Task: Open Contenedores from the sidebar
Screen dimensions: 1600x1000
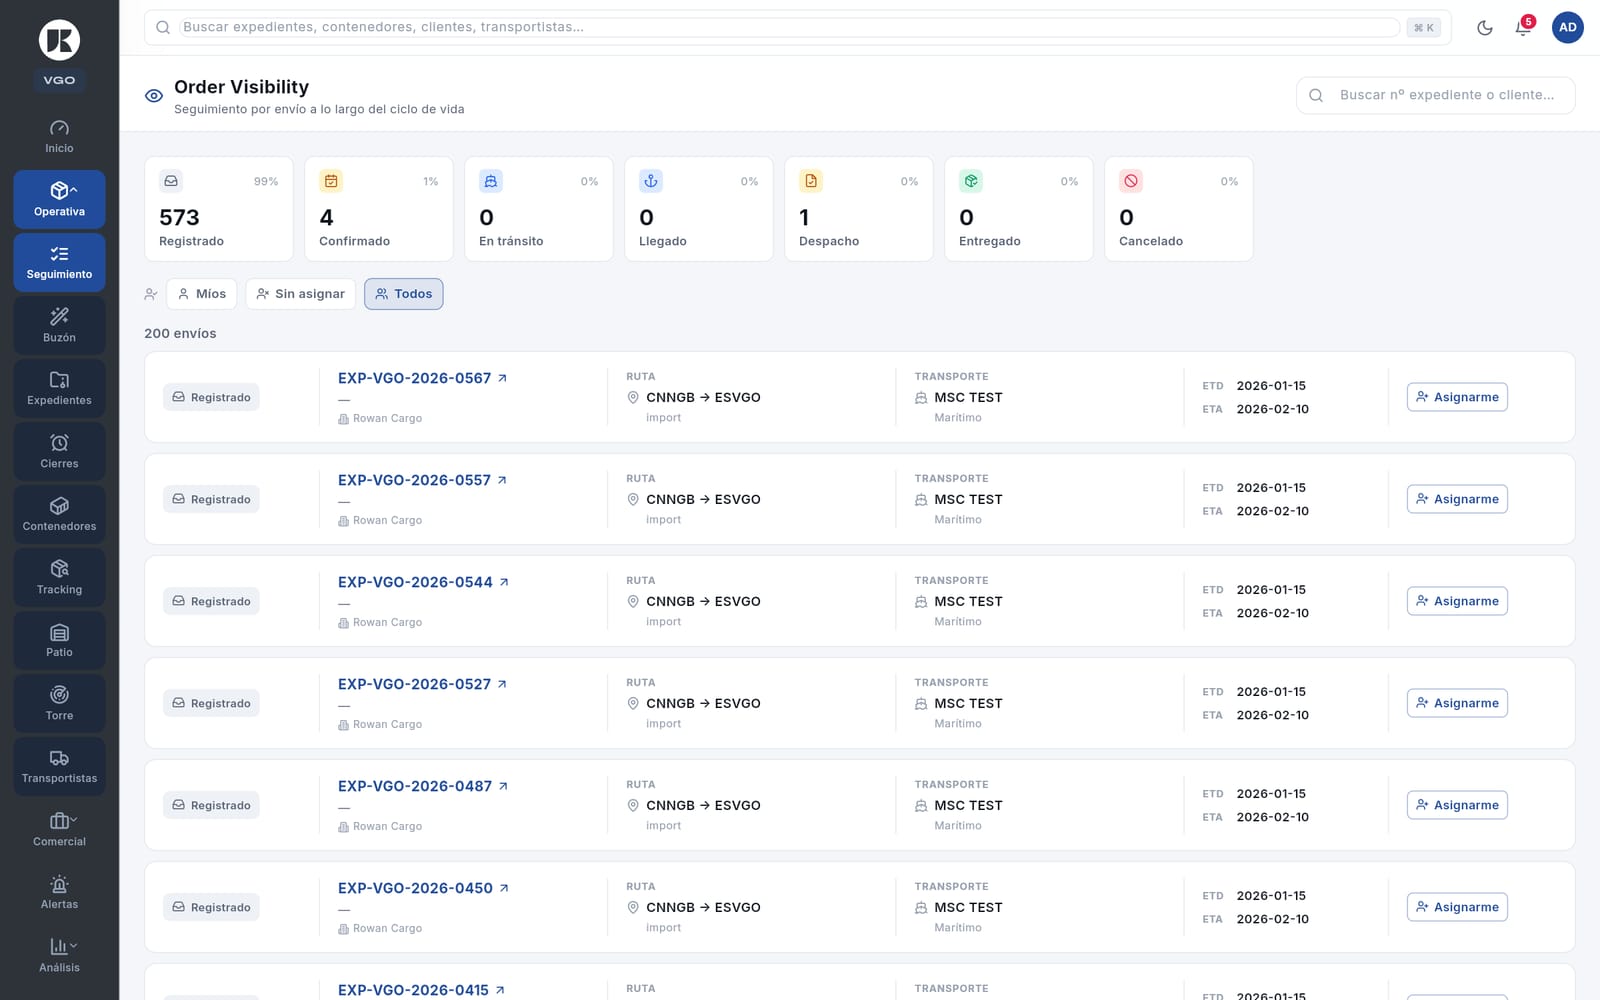Action: point(59,515)
